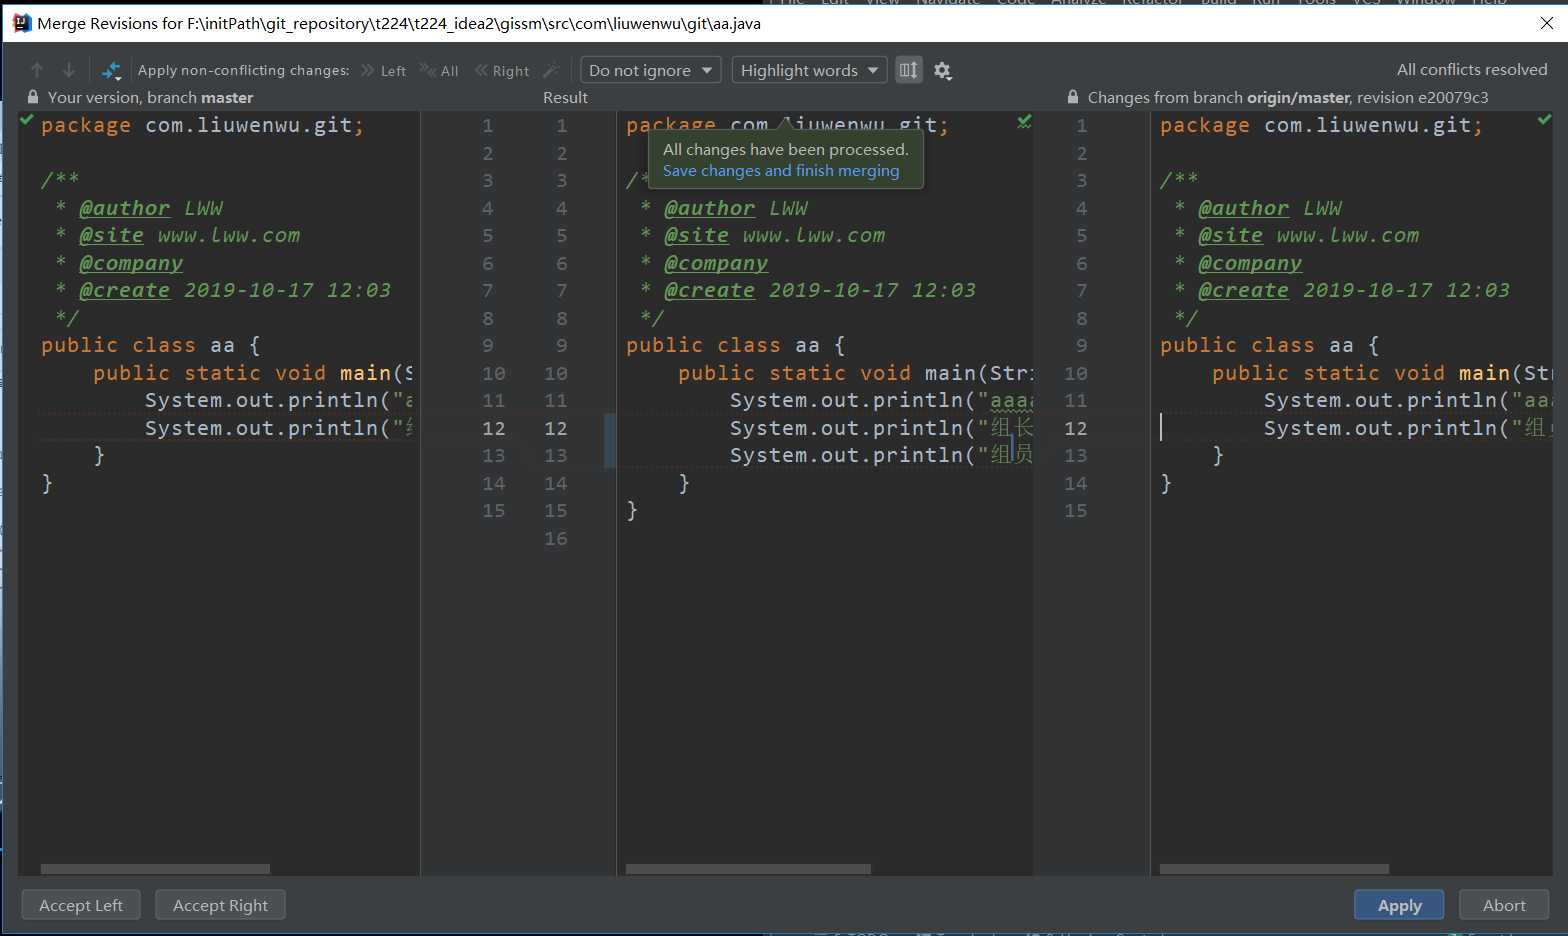Click the green checkmark in the Result pane

pos(1024,121)
